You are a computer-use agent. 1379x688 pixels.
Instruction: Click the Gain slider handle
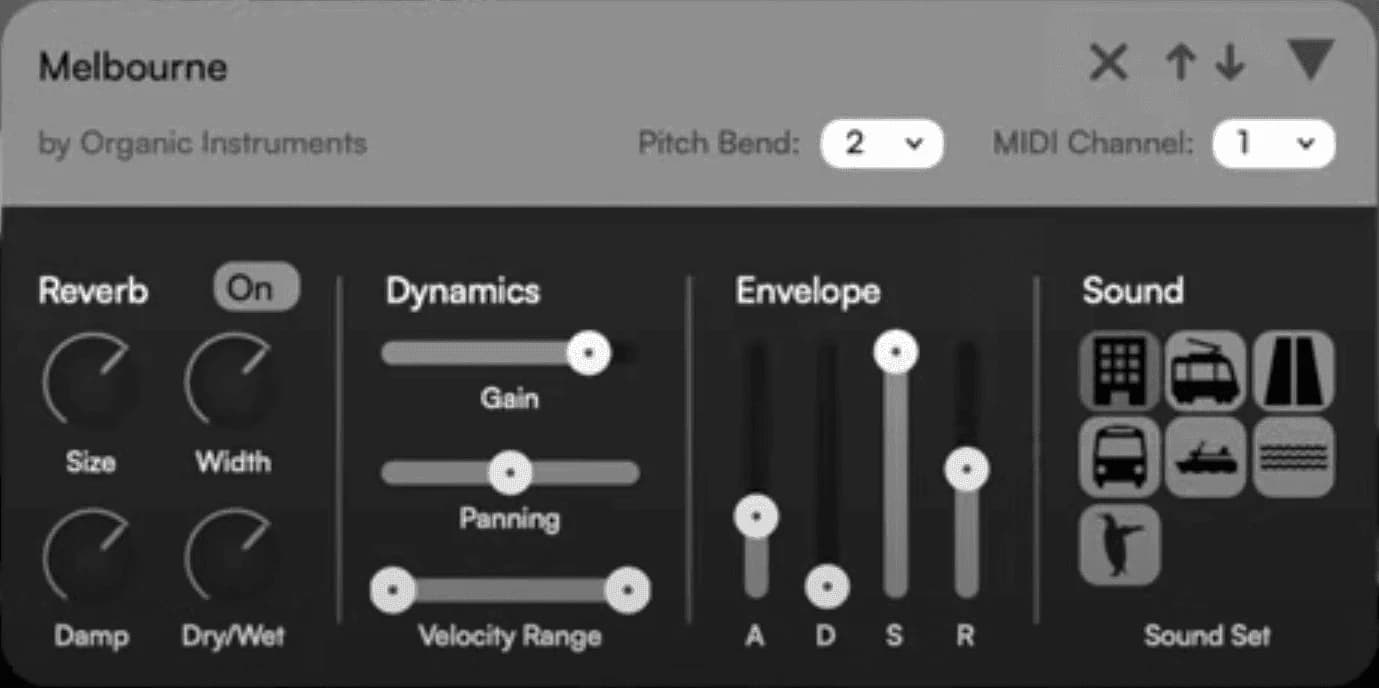[x=588, y=353]
